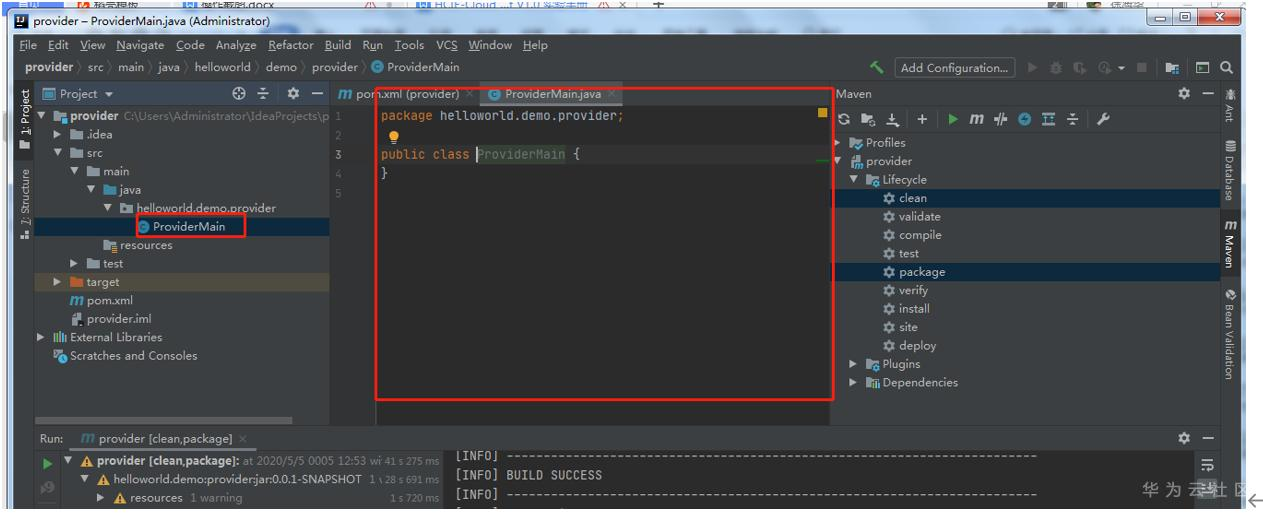
Task: Reimport all Maven projects with the refresh icon
Action: pyautogui.click(x=844, y=119)
